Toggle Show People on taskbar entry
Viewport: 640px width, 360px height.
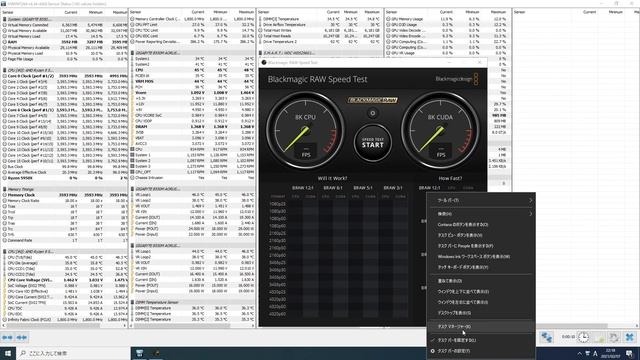481,246
